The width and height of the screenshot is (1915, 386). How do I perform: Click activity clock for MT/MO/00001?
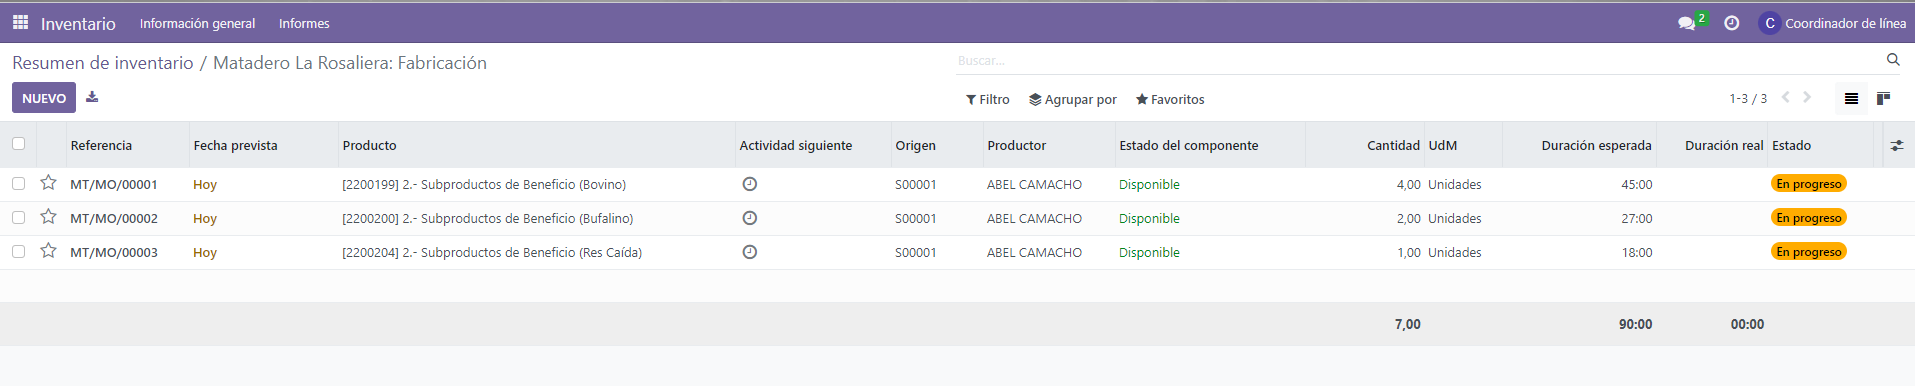point(750,184)
